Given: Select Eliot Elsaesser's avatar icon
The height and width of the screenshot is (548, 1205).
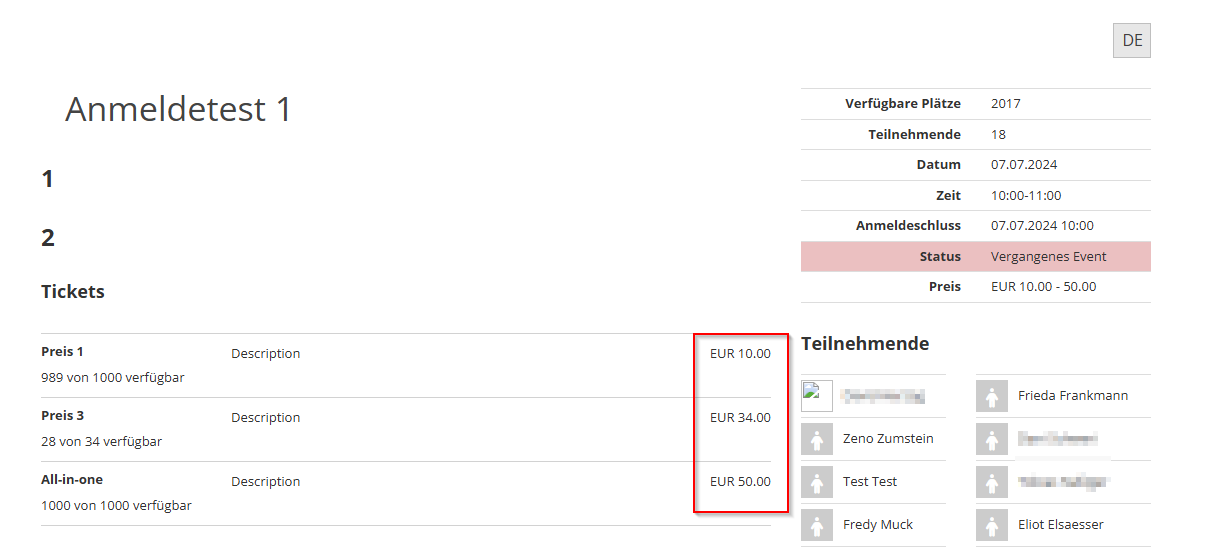Looking at the screenshot, I should (992, 525).
